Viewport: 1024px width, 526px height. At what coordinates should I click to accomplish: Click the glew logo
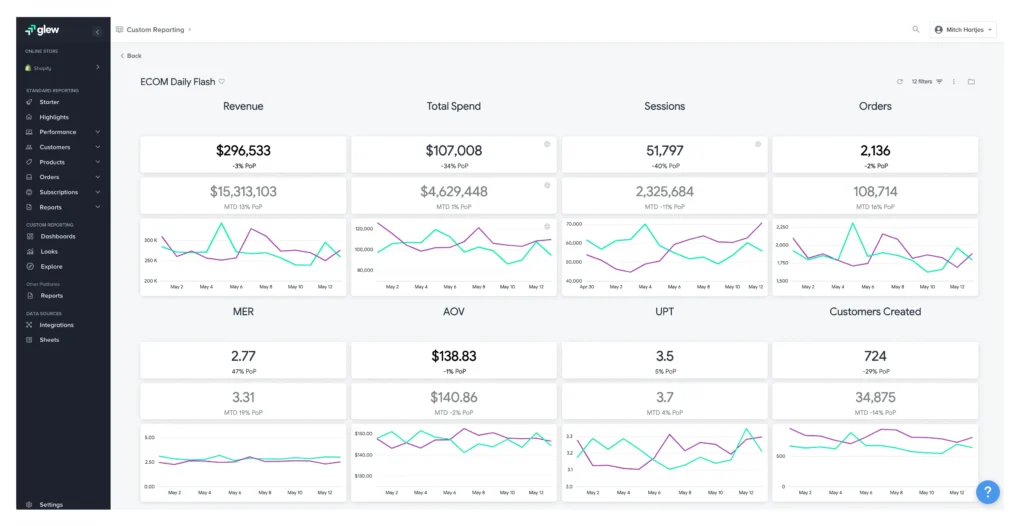[42, 30]
